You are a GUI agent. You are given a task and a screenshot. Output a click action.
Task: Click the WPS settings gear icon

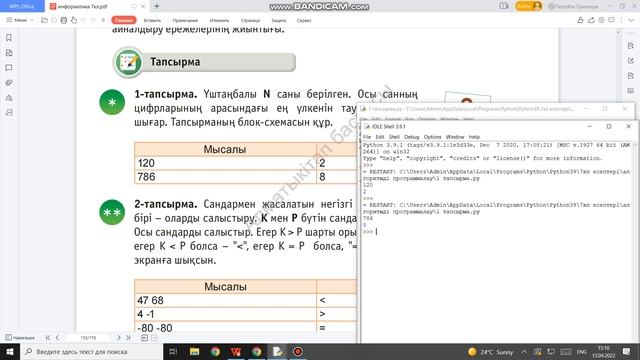[601, 20]
